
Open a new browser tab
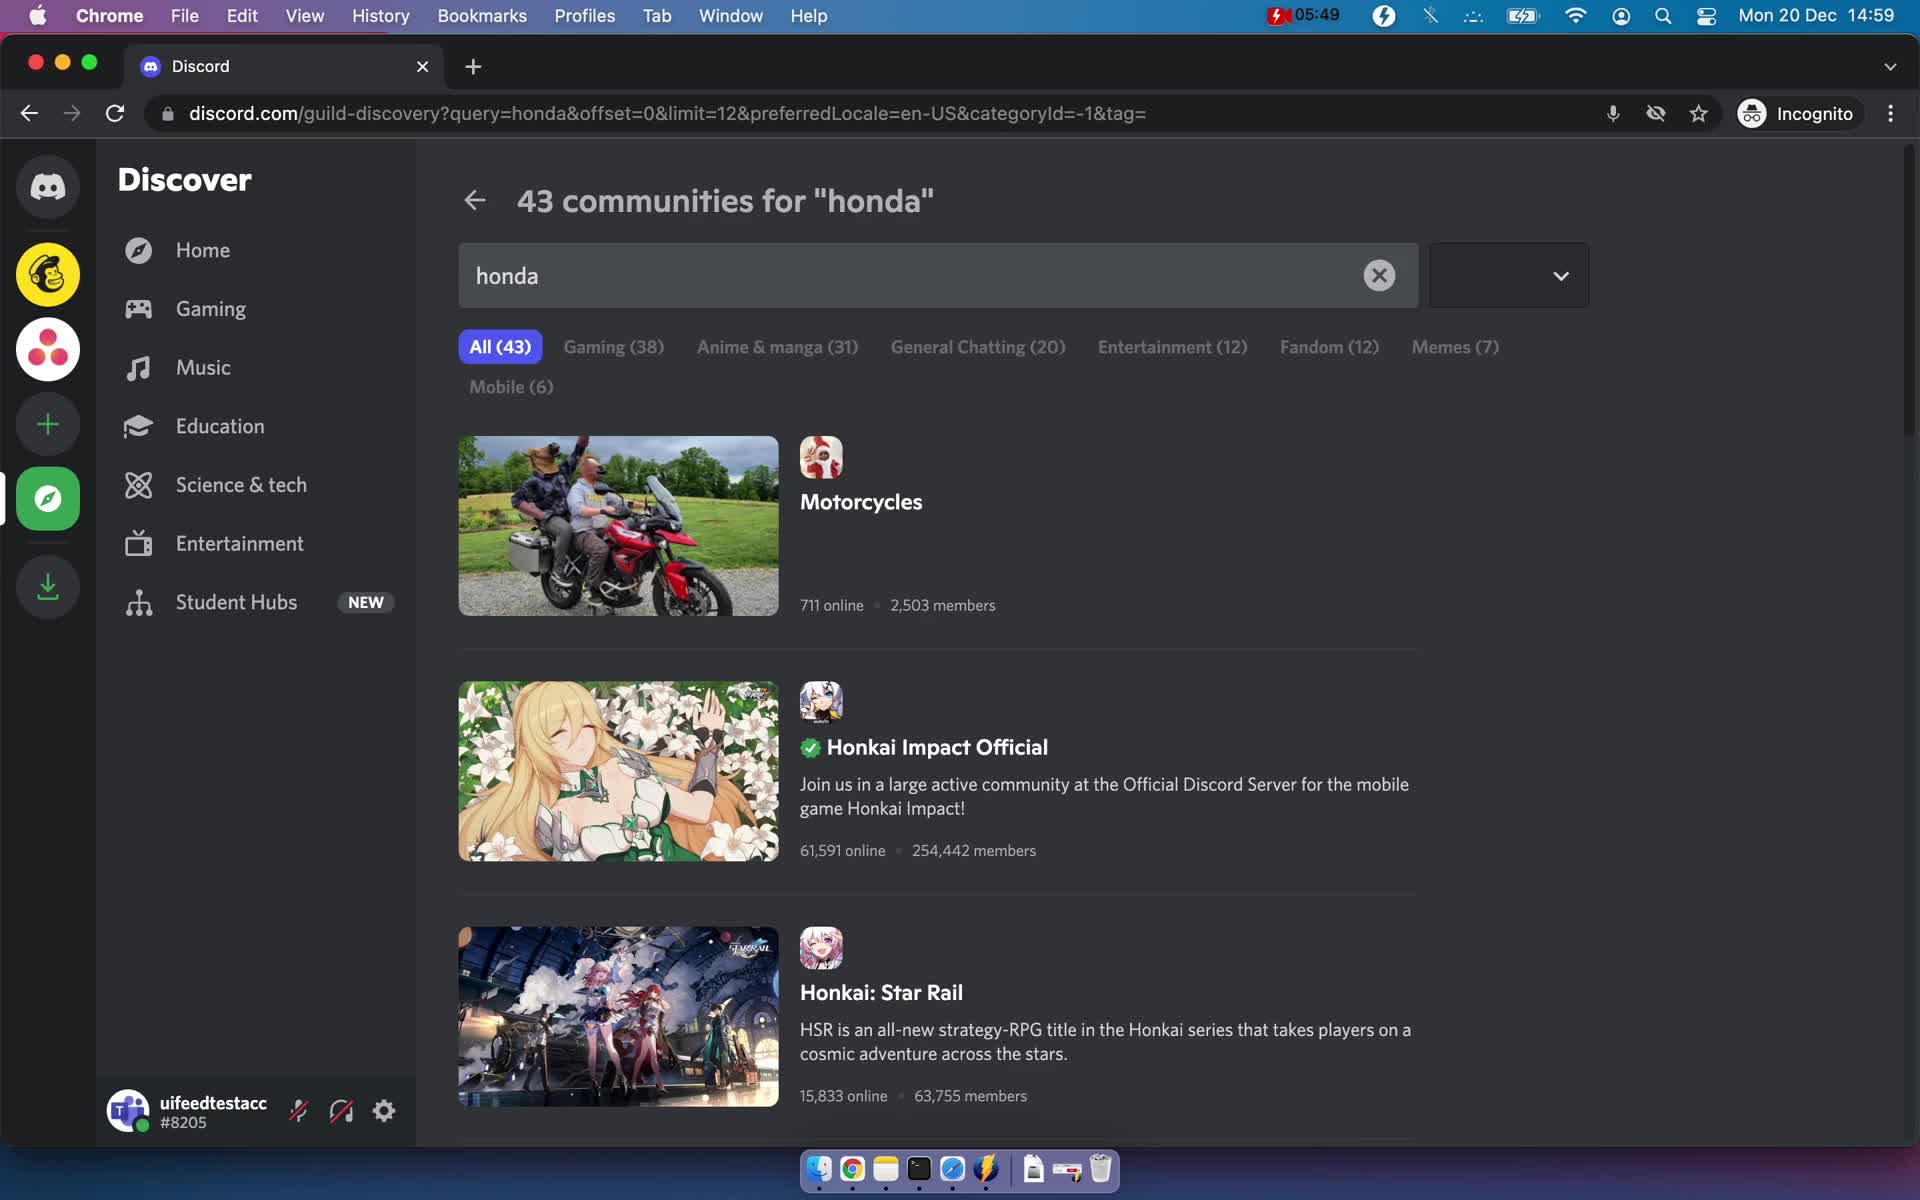pyautogui.click(x=473, y=66)
